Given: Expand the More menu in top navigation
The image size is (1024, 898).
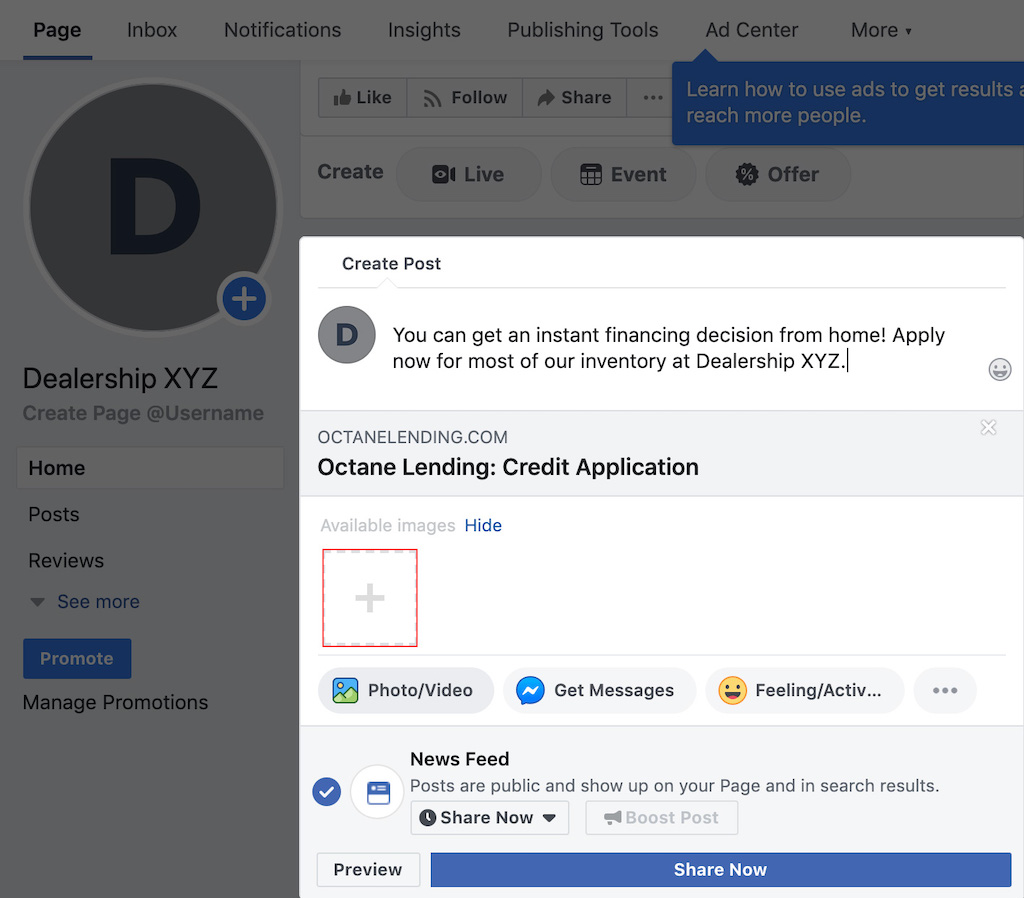Looking at the screenshot, I should 880,30.
